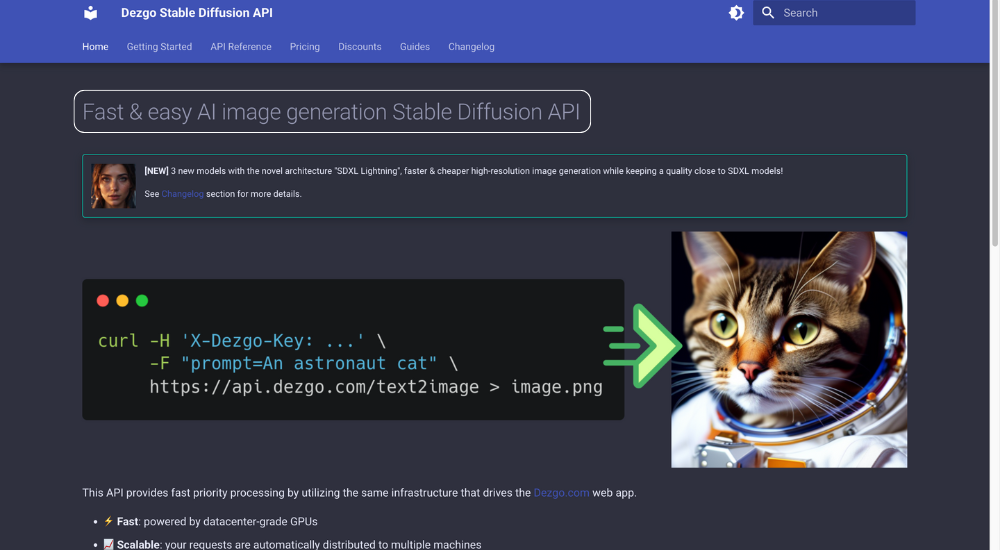Click the 'Scalable' bullet point text
The width and height of the screenshot is (1000, 550).
(x=138, y=544)
